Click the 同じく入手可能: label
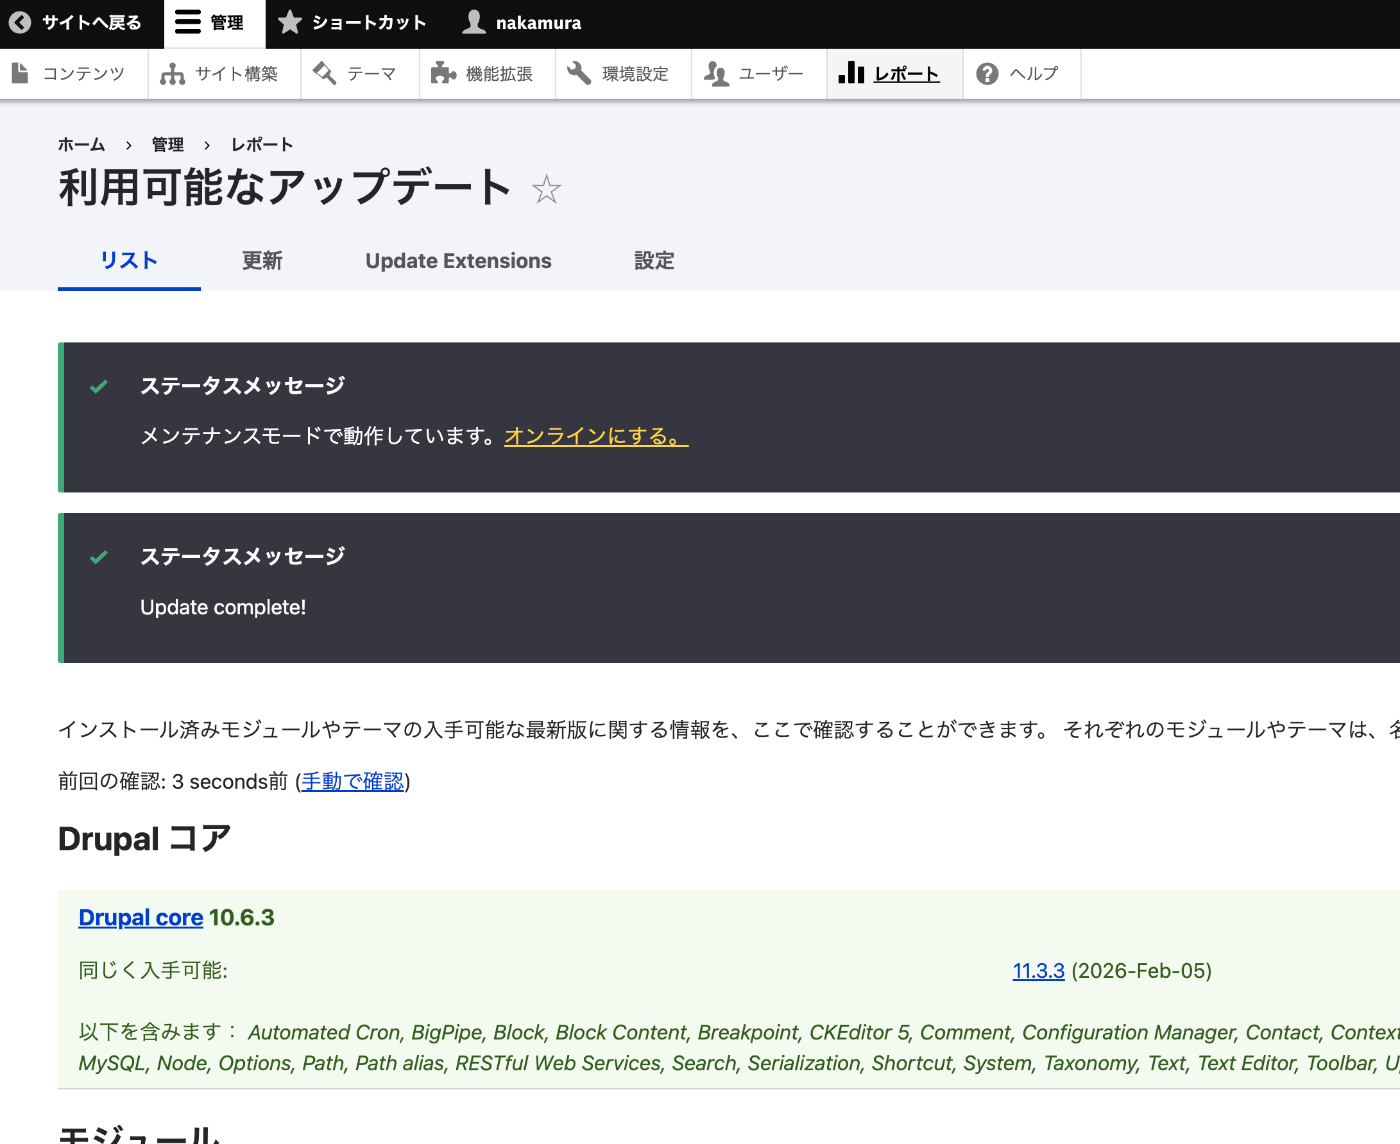Viewport: 1400px width, 1144px height. tap(153, 971)
